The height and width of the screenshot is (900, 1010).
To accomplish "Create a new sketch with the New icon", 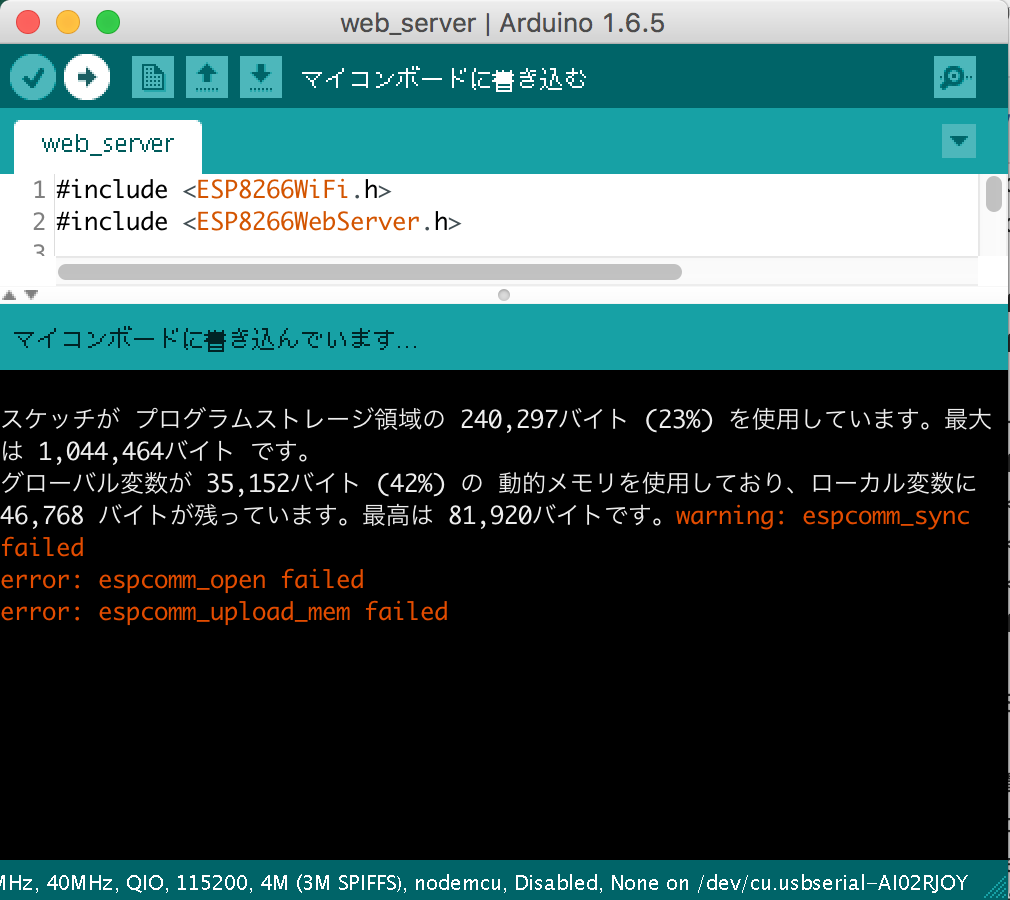I will click(153, 77).
